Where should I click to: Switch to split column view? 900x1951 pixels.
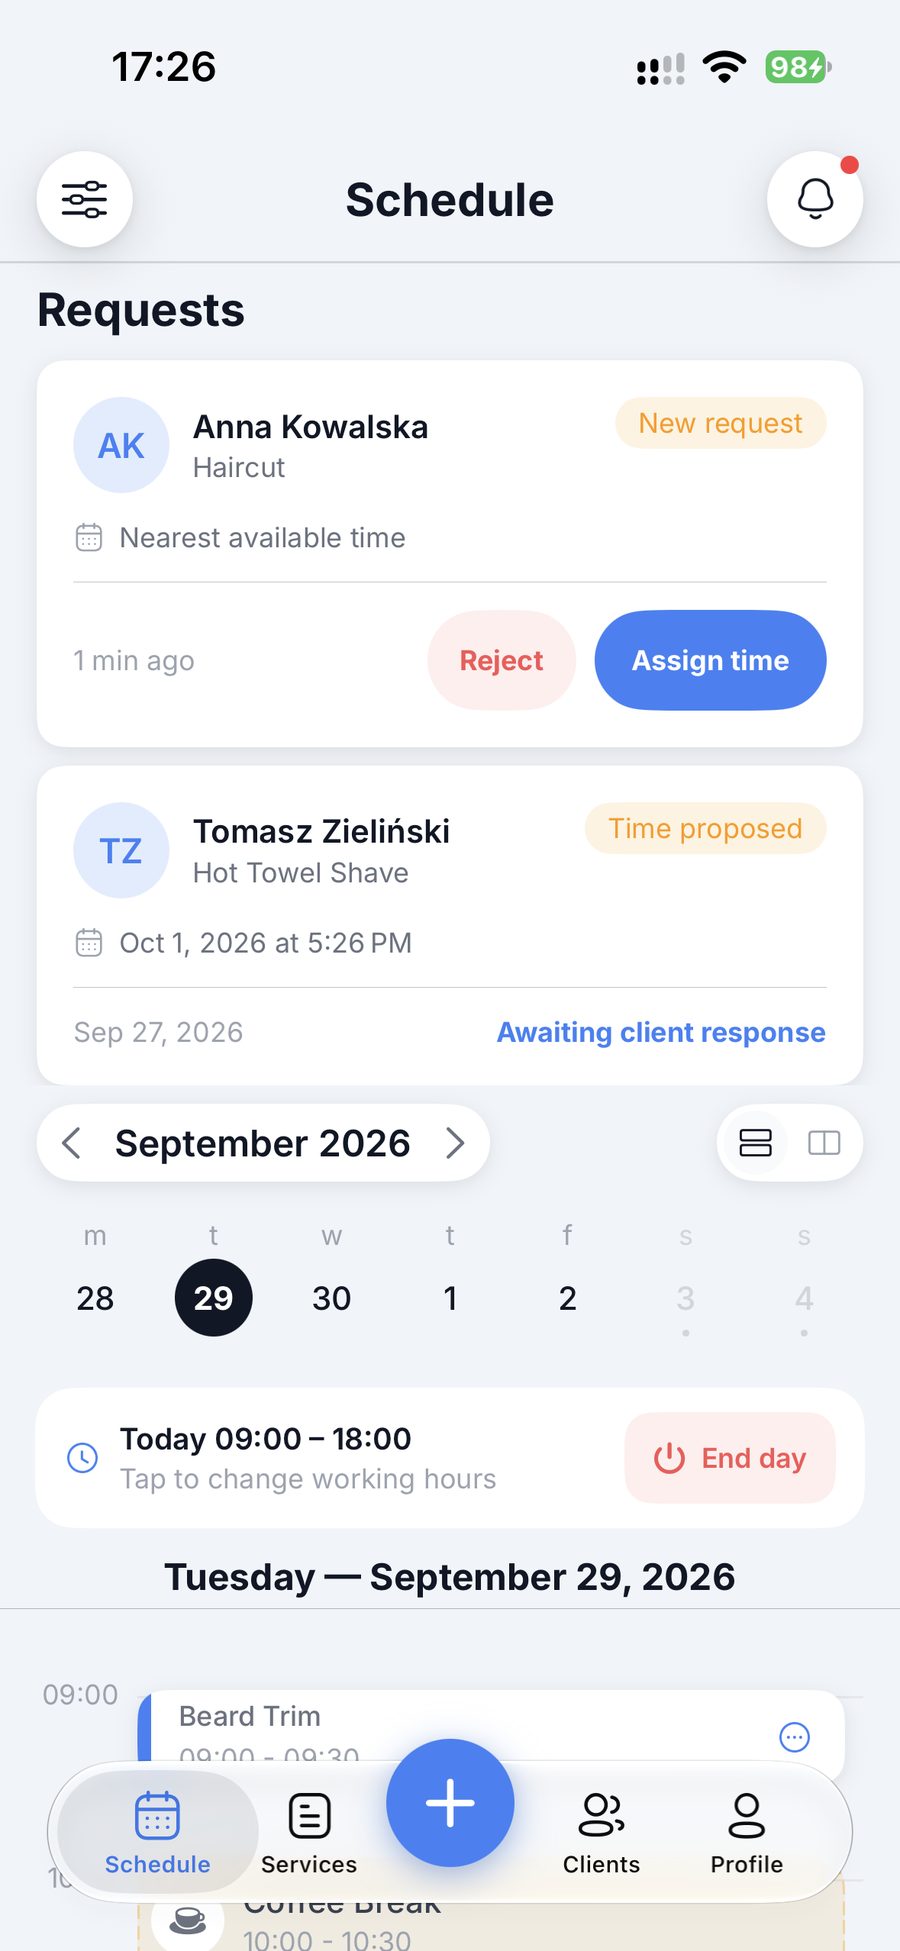pyautogui.click(x=824, y=1142)
